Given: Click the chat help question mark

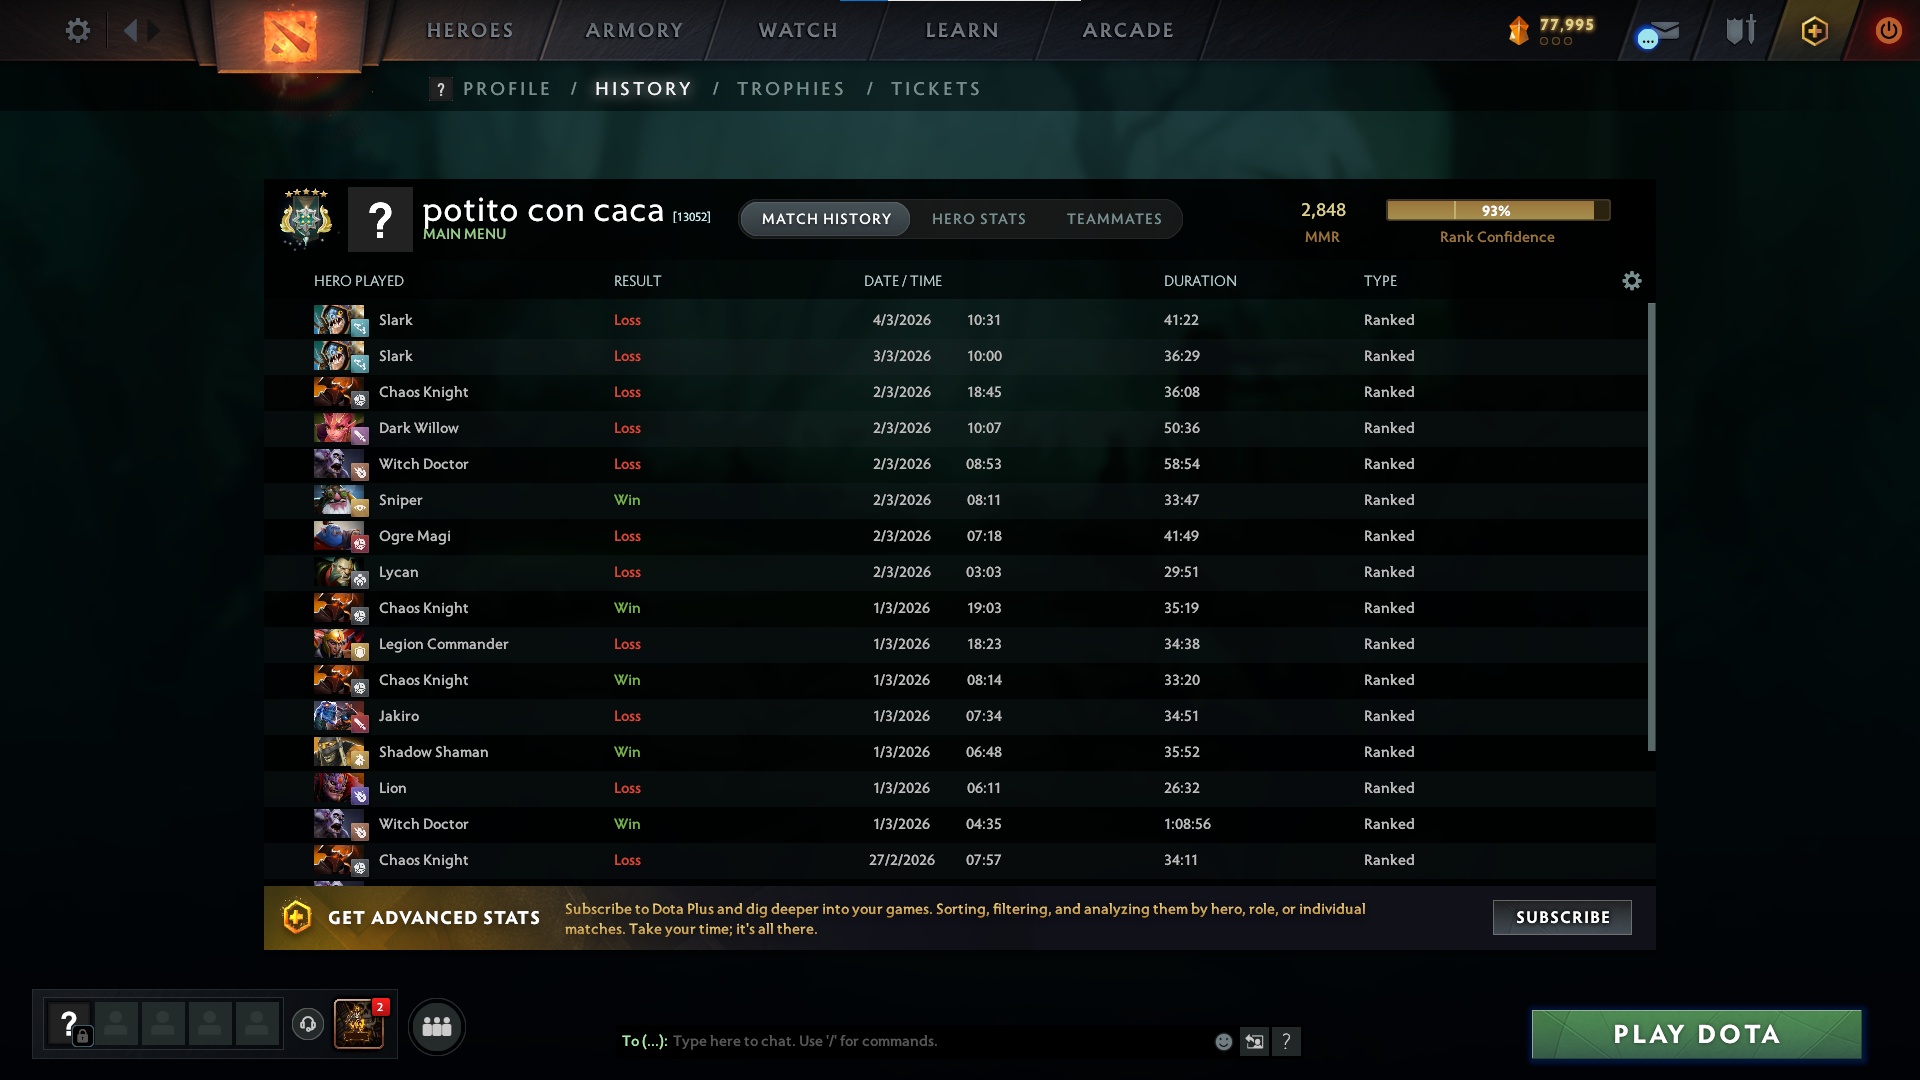Looking at the screenshot, I should click(x=1286, y=1042).
